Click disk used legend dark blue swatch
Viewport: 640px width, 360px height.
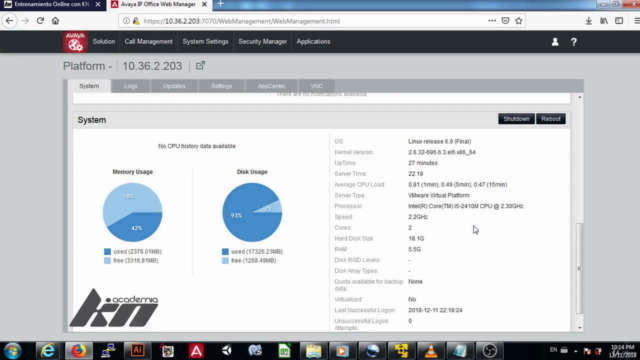pos(225,251)
